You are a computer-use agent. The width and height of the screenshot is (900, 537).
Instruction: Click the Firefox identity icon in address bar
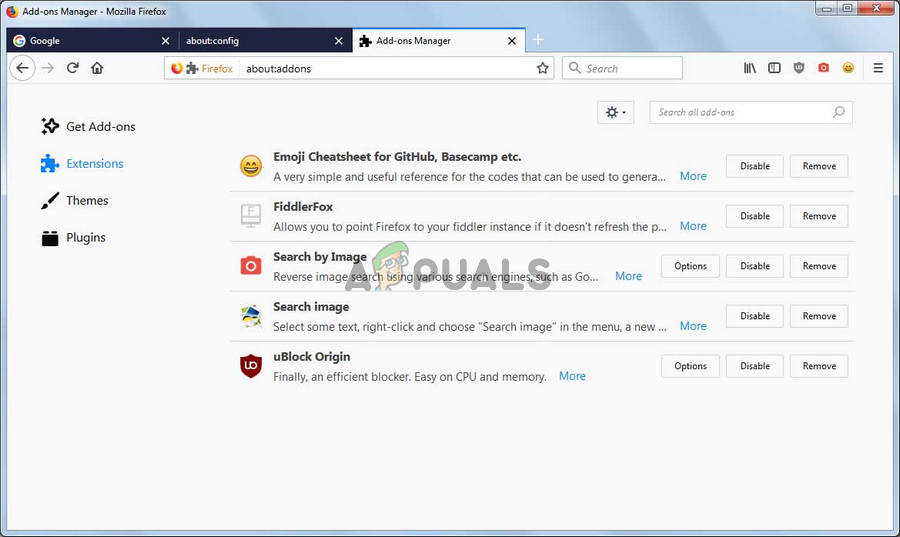[177, 68]
